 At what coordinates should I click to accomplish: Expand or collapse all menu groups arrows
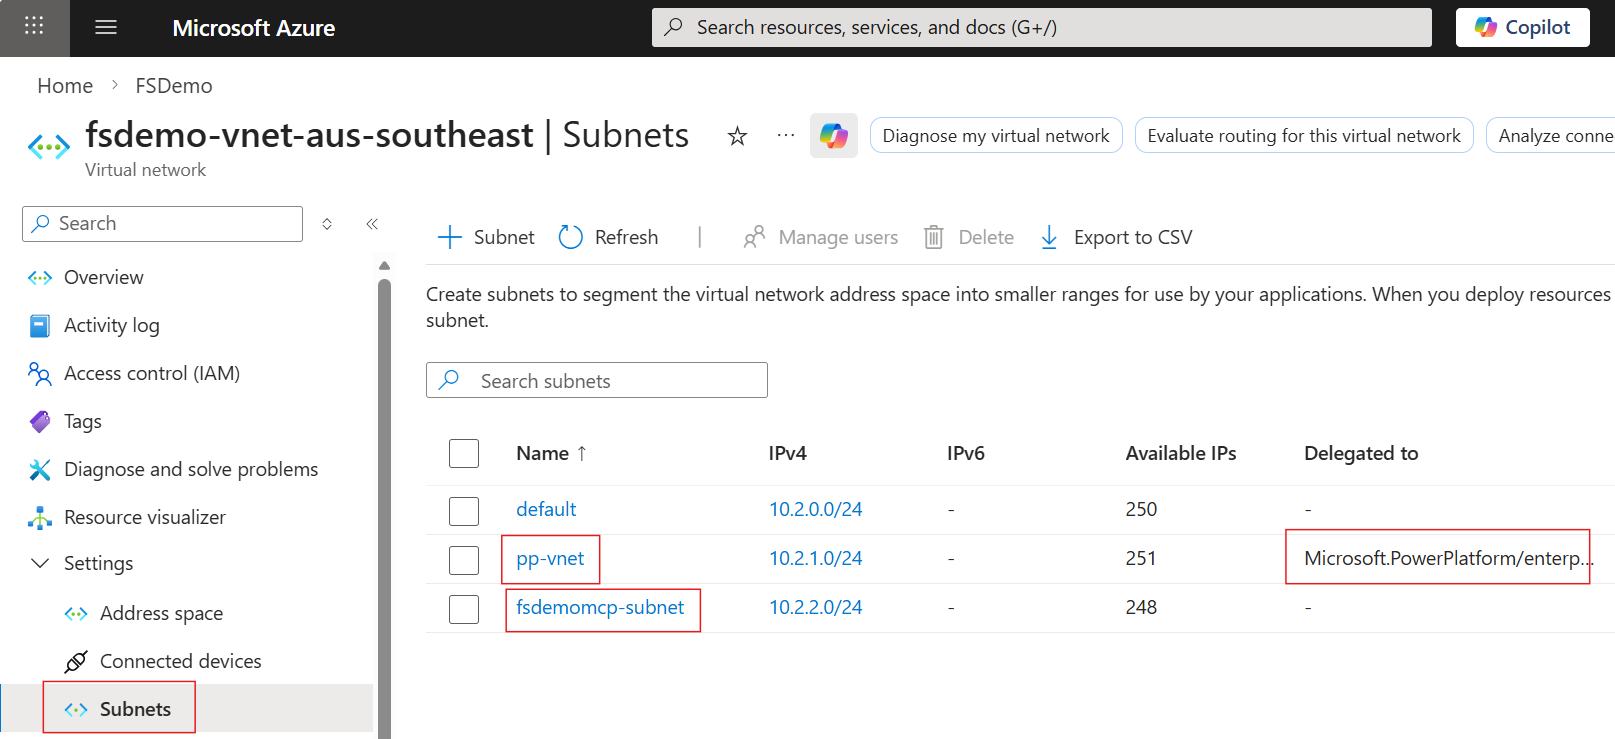pos(327,224)
